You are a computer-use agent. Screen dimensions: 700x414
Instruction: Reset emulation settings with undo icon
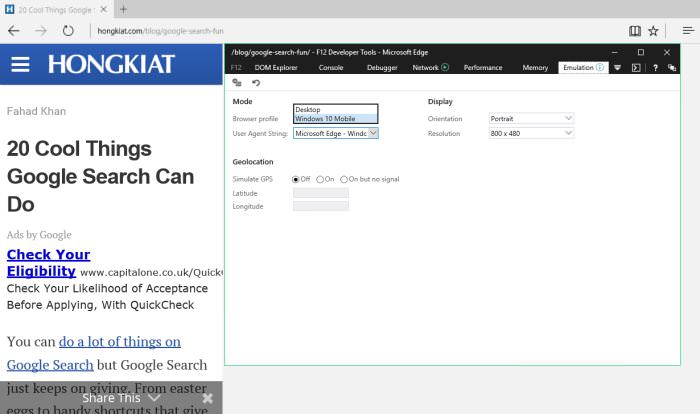pyautogui.click(x=256, y=83)
